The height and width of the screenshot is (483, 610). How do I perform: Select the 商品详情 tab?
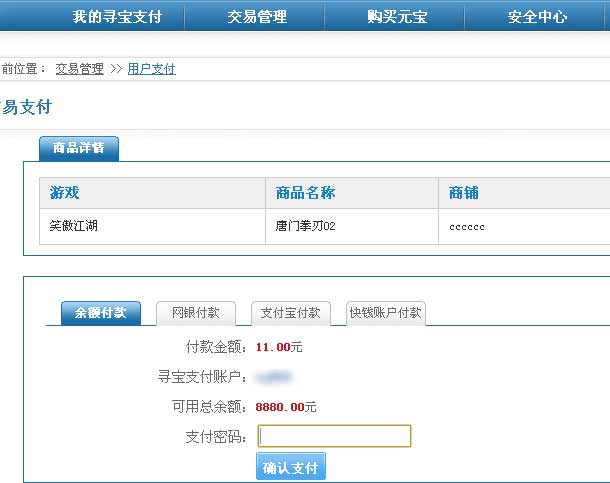coord(79,148)
